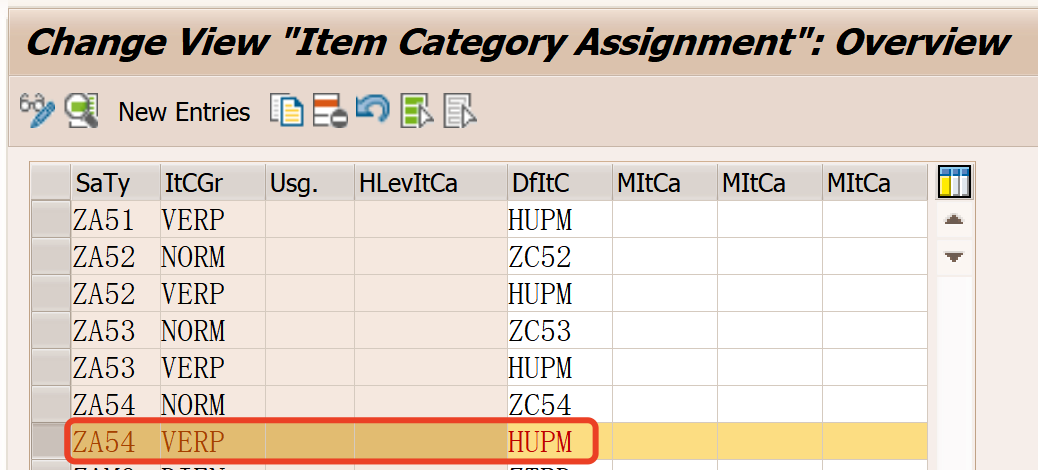This screenshot has height=470, width=1038.
Task: Click ItCGr cell VERP in ZA52 row
Action: click(x=212, y=294)
